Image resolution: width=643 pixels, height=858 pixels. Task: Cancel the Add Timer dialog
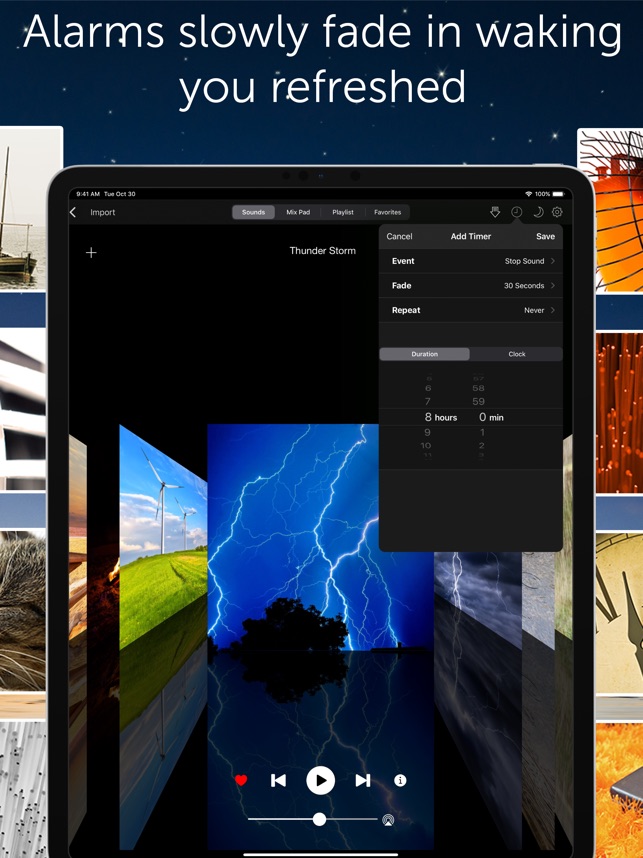[x=399, y=237]
